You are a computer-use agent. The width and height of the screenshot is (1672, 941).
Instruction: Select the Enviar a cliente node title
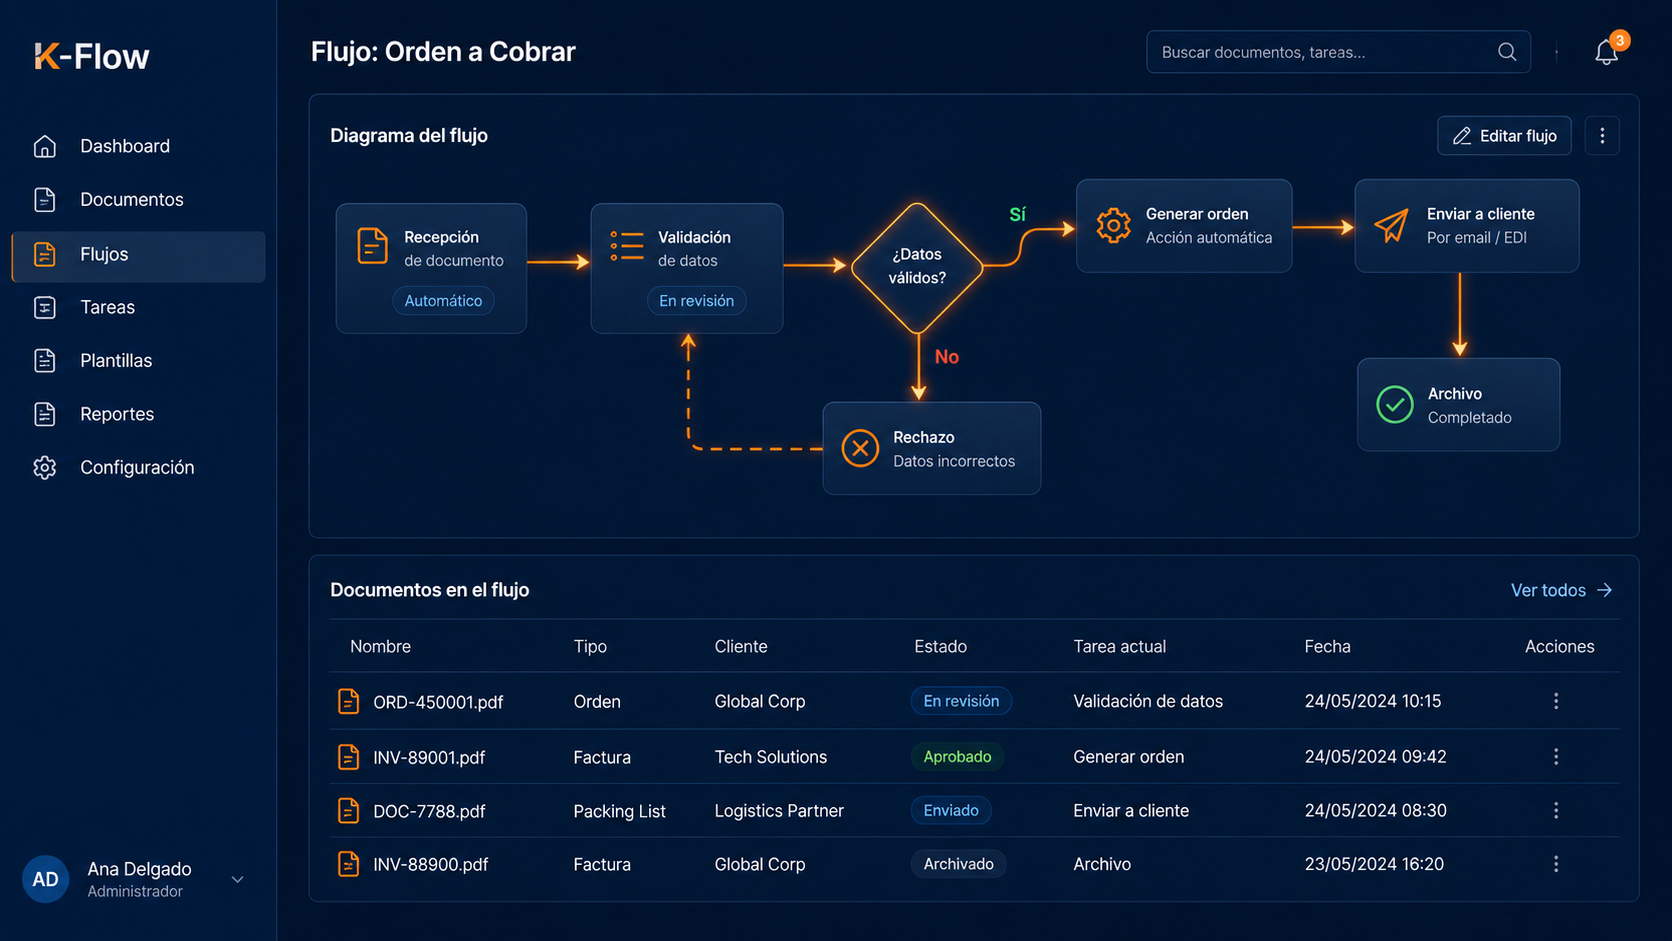(x=1480, y=214)
